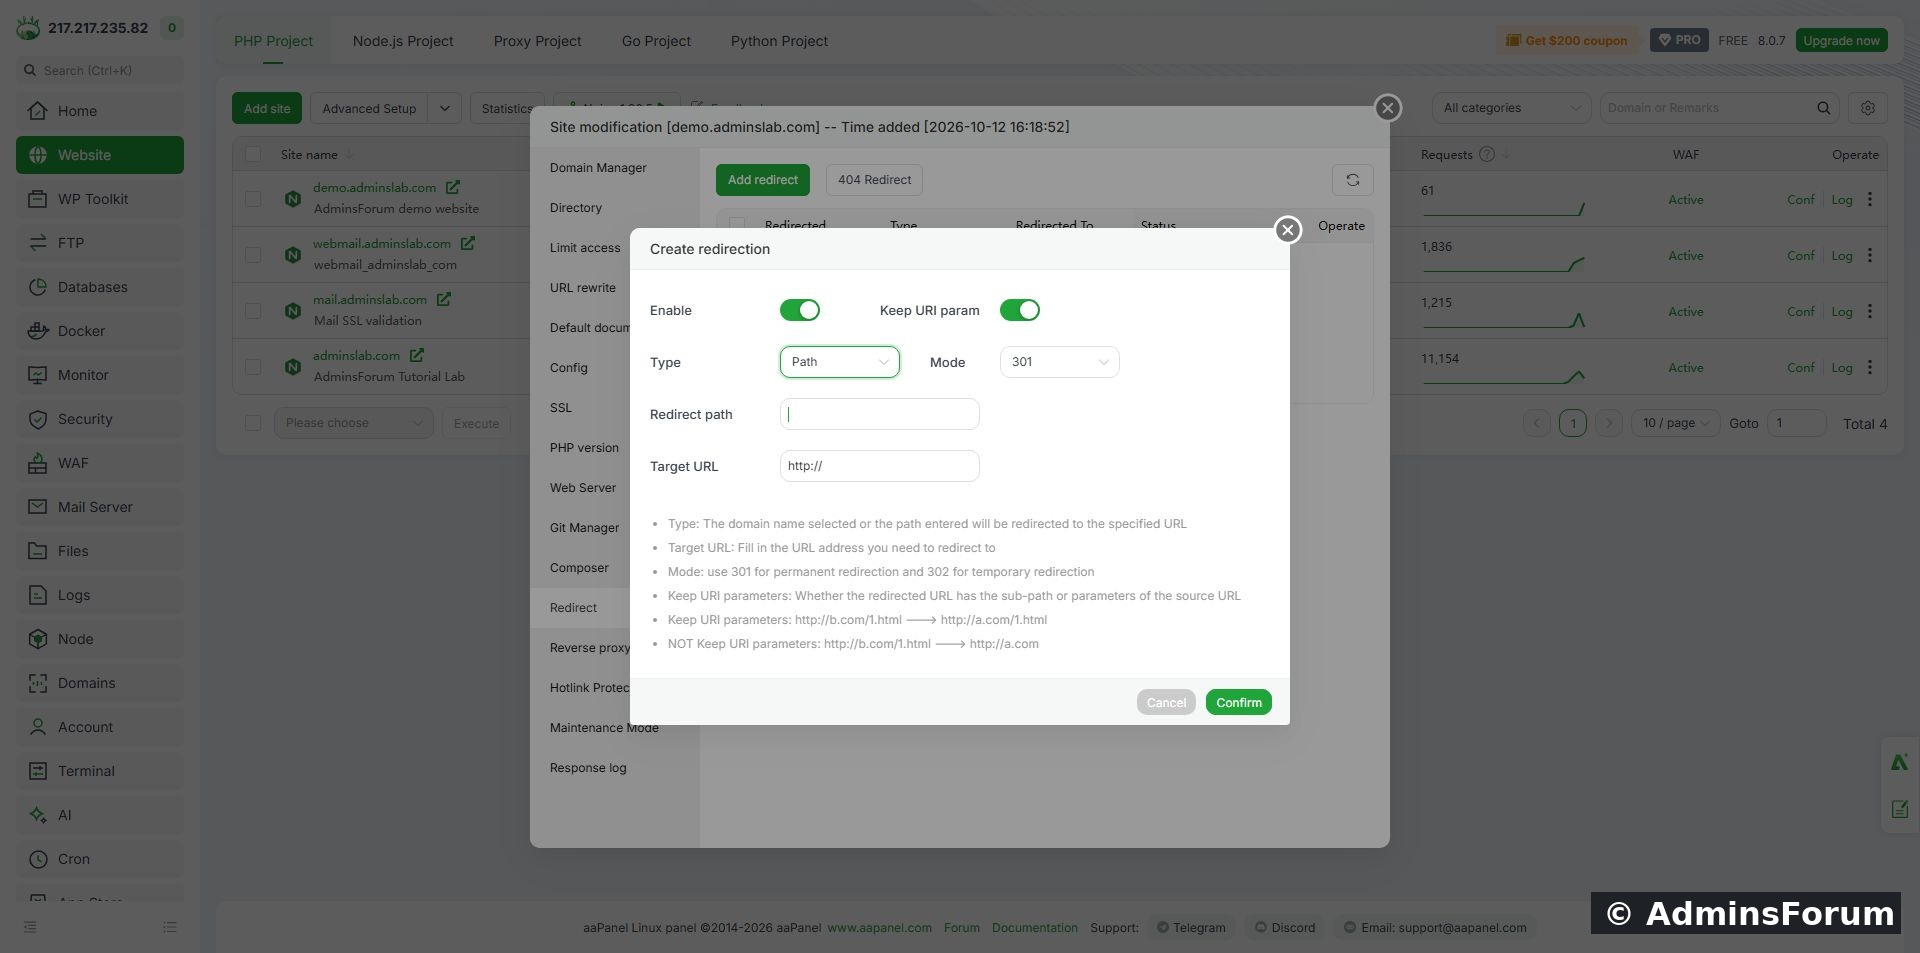
Task: Tick the checkbox for demo.adminslab.com row
Action: point(253,199)
